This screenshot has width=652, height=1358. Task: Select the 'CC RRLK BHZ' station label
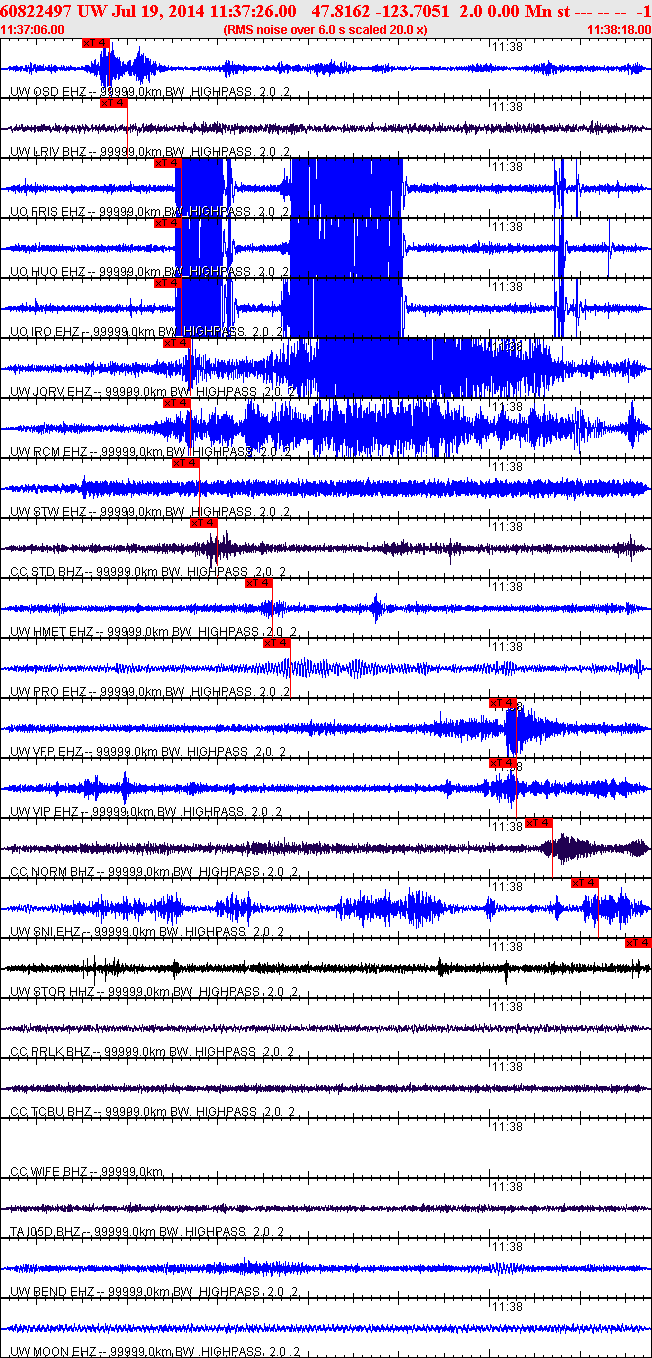(x=50, y=1052)
